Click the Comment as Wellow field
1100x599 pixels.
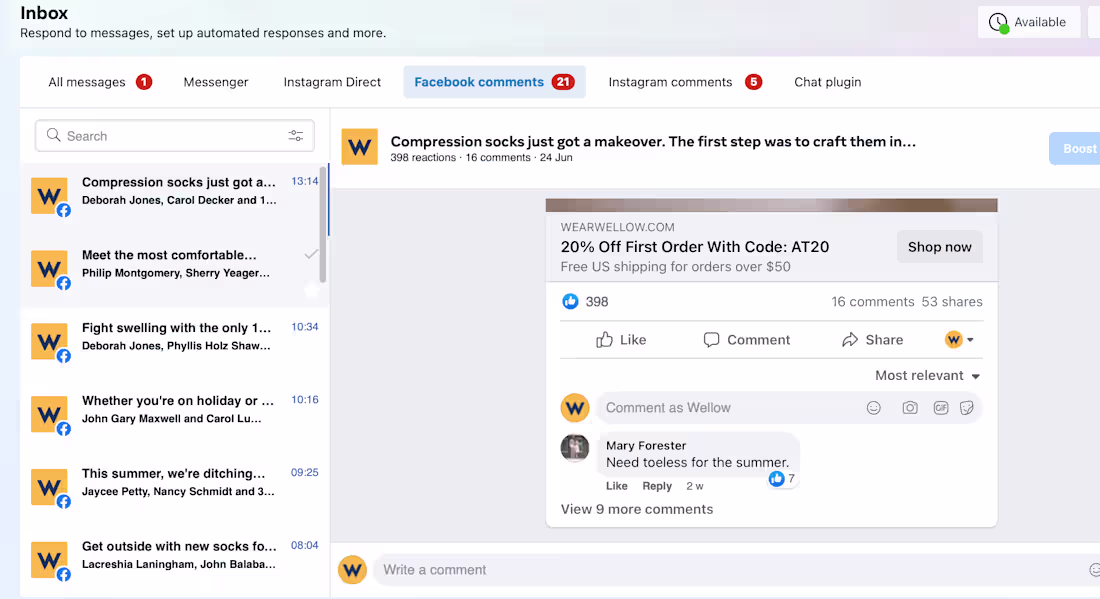789,408
